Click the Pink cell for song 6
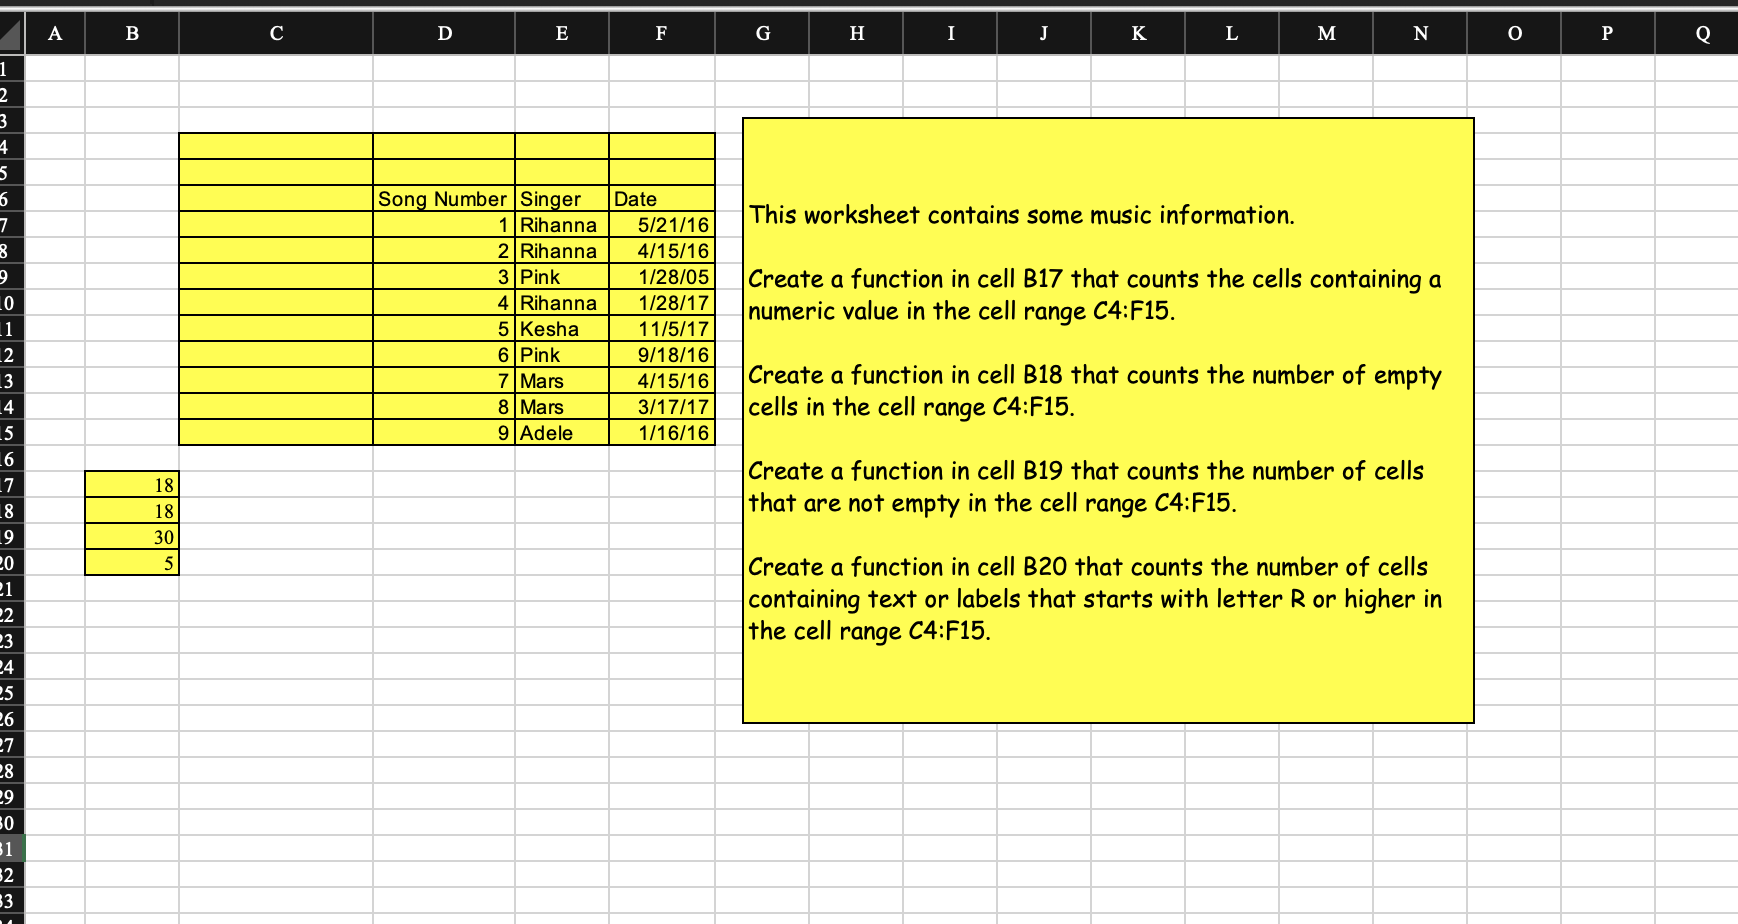This screenshot has width=1738, height=924. (x=562, y=354)
